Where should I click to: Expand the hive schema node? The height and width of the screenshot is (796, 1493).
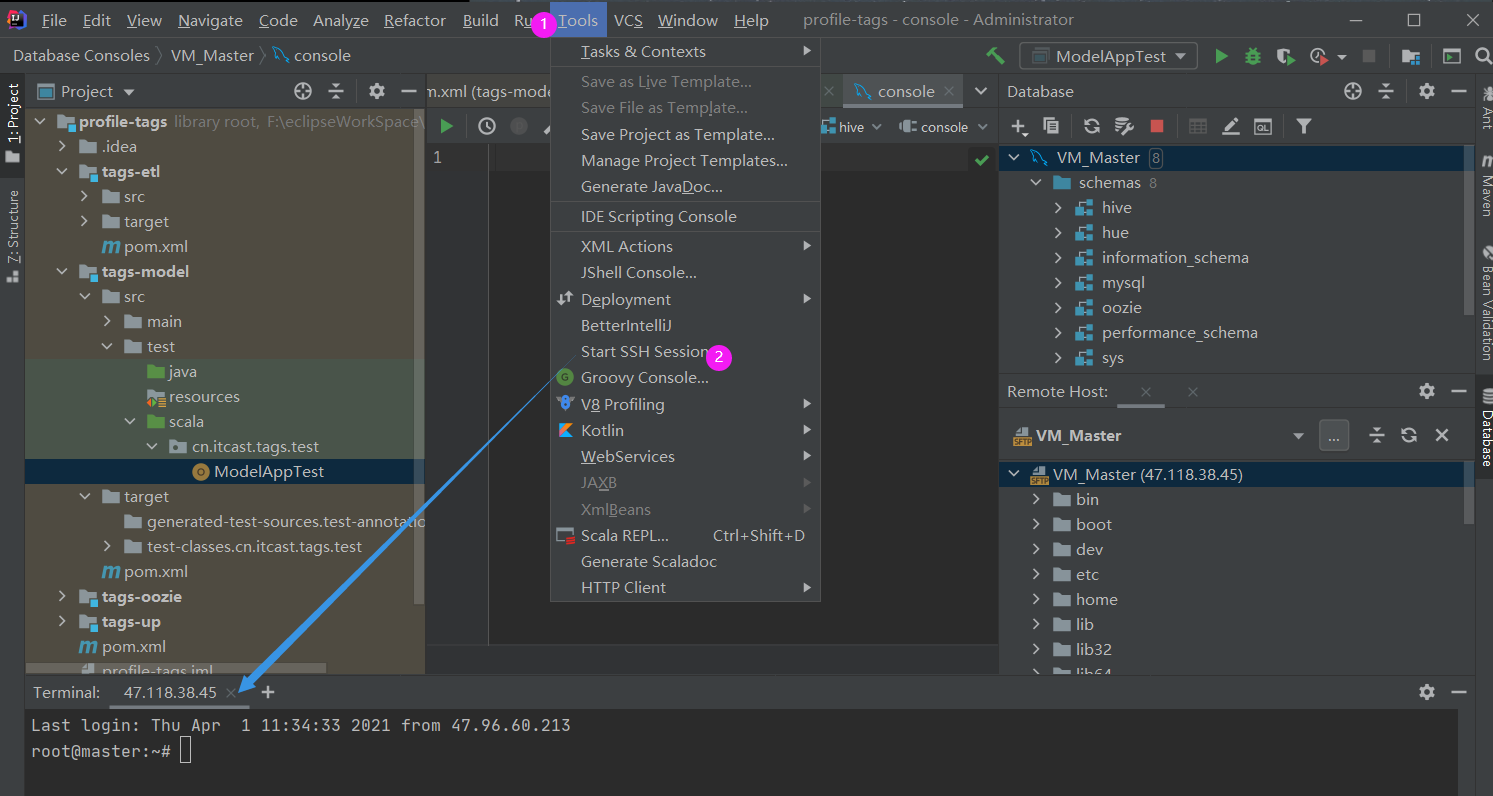click(x=1058, y=208)
